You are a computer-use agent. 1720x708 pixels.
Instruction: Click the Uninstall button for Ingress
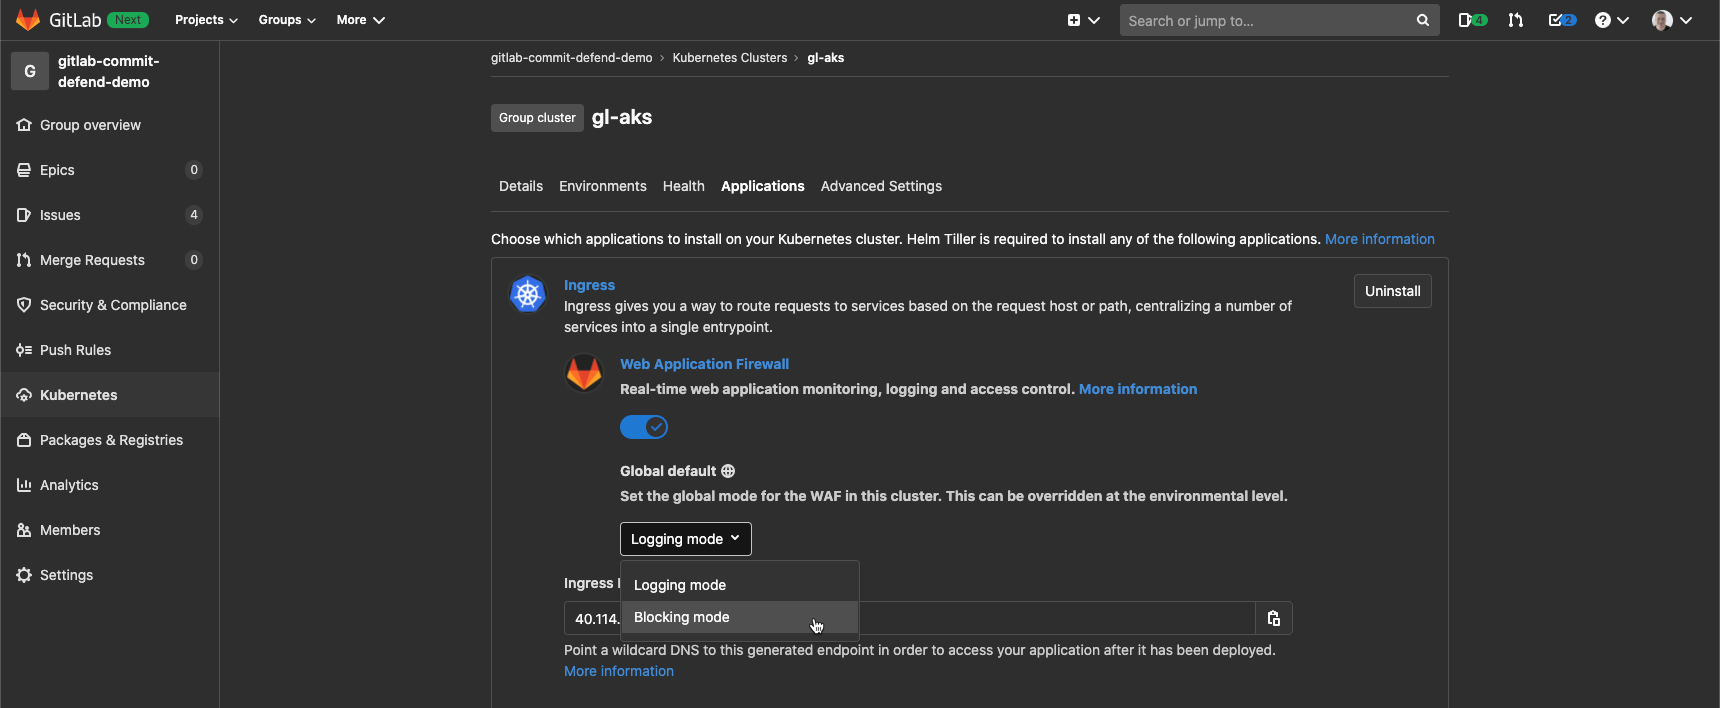1392,291
